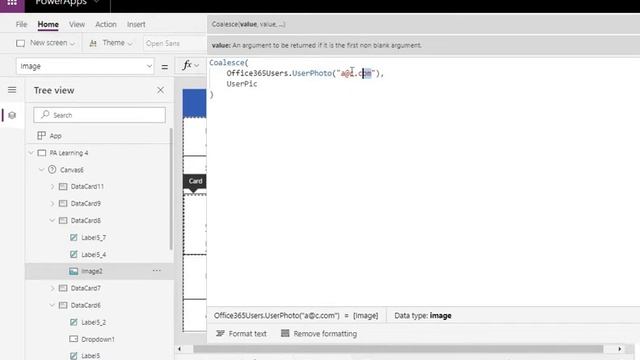Collapse the PA Learning 4 screen
This screenshot has height=360, width=640.
[x=31, y=153]
